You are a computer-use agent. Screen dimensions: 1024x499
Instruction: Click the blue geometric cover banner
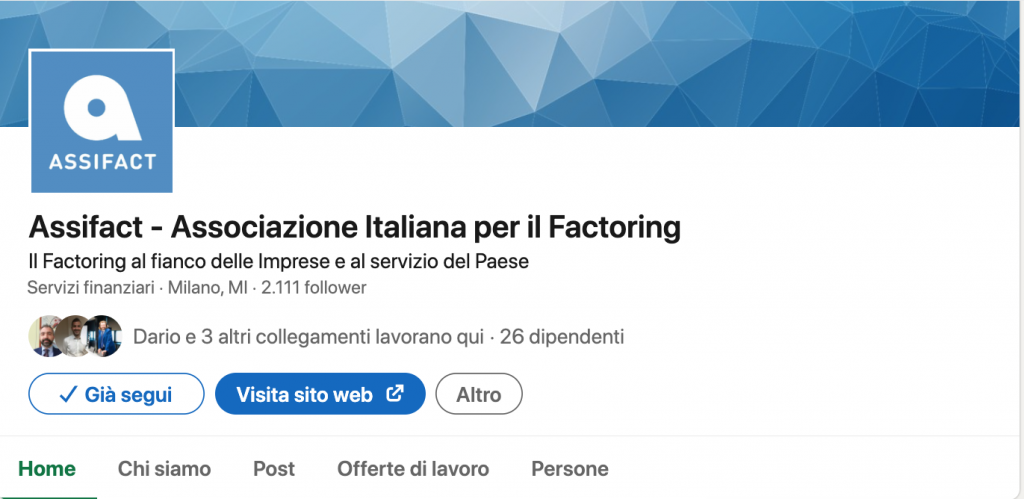click(x=594, y=63)
